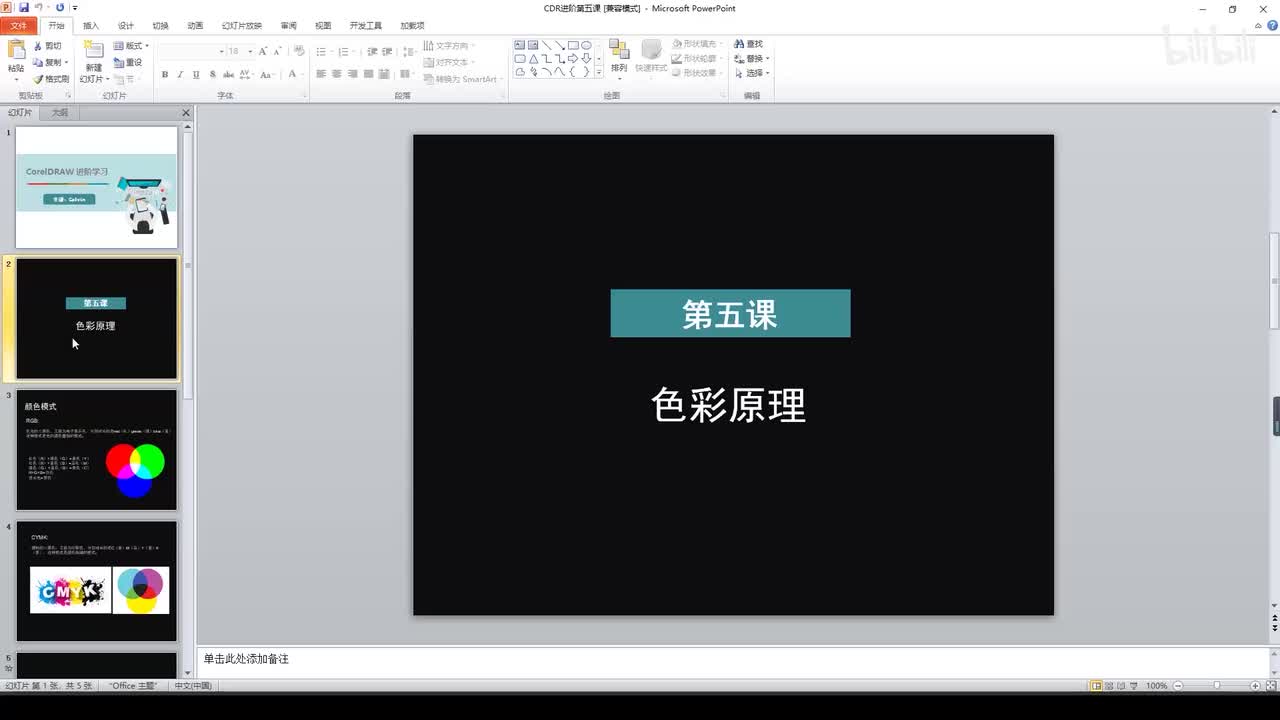
Task: Click the New Slide (新建幻灯片) icon
Action: click(x=93, y=51)
